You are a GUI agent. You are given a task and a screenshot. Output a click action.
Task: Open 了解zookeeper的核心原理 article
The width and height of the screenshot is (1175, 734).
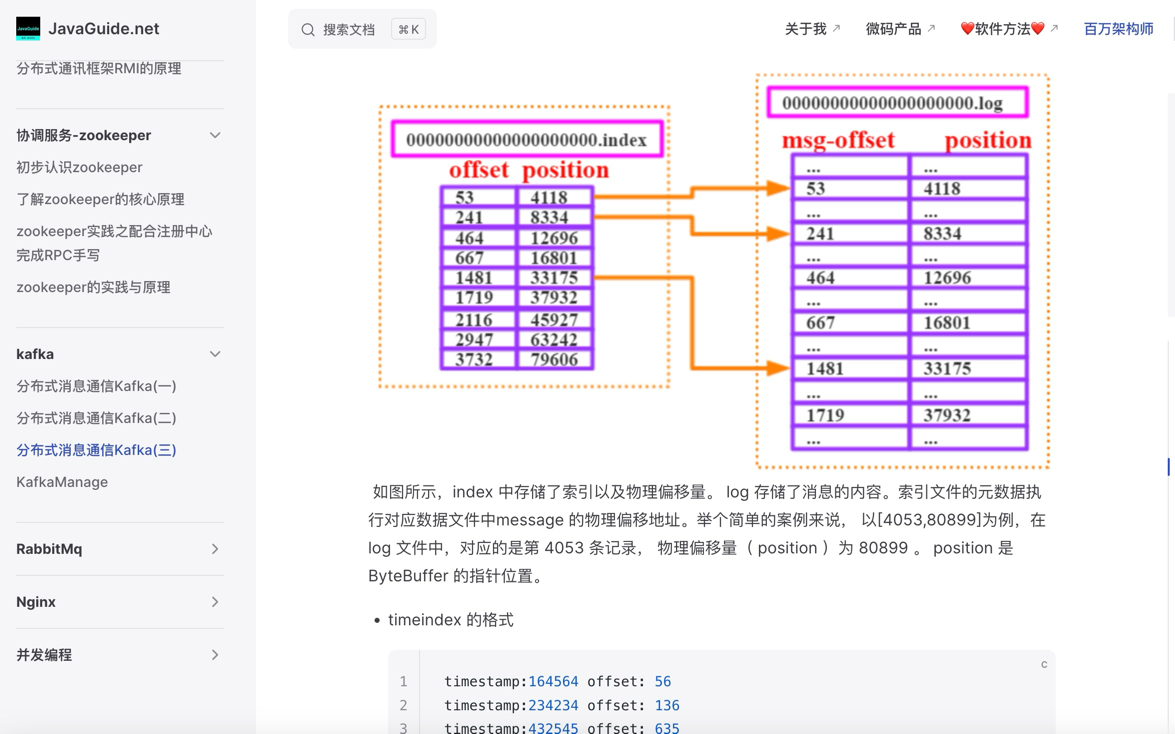pyautogui.click(x=100, y=199)
